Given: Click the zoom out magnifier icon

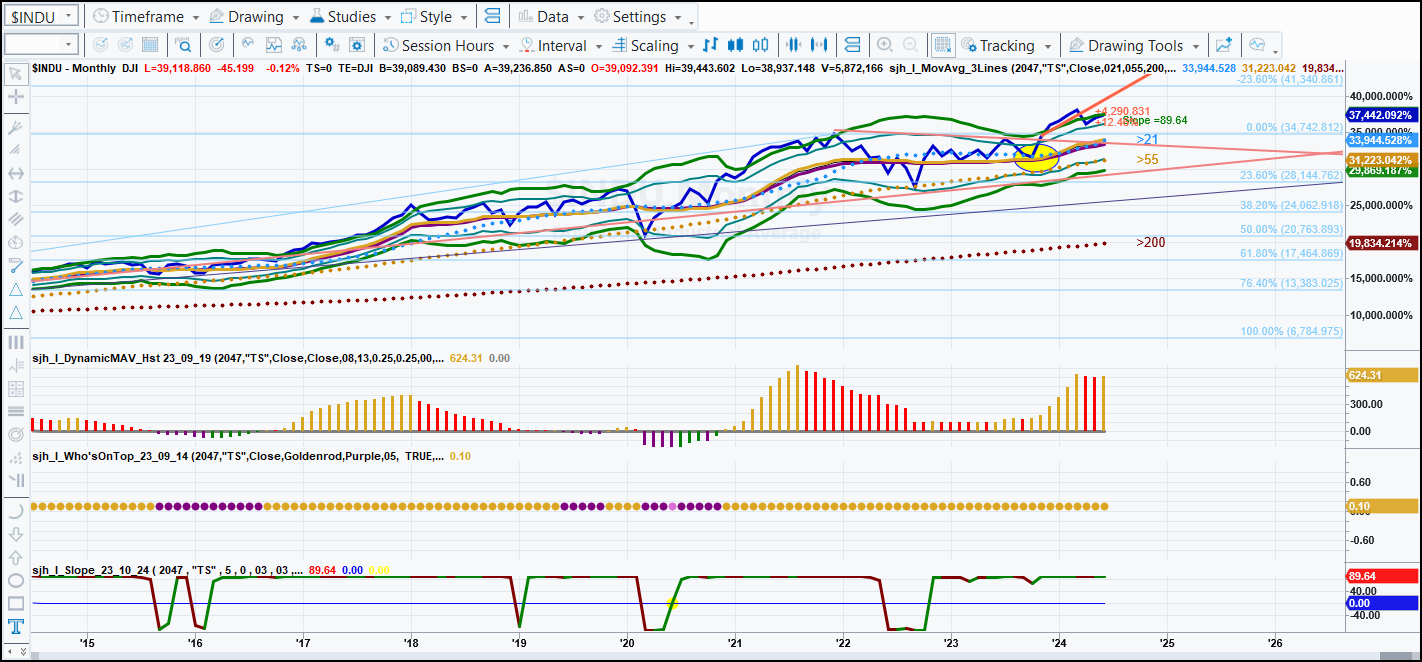Looking at the screenshot, I should pyautogui.click(x=910, y=45).
